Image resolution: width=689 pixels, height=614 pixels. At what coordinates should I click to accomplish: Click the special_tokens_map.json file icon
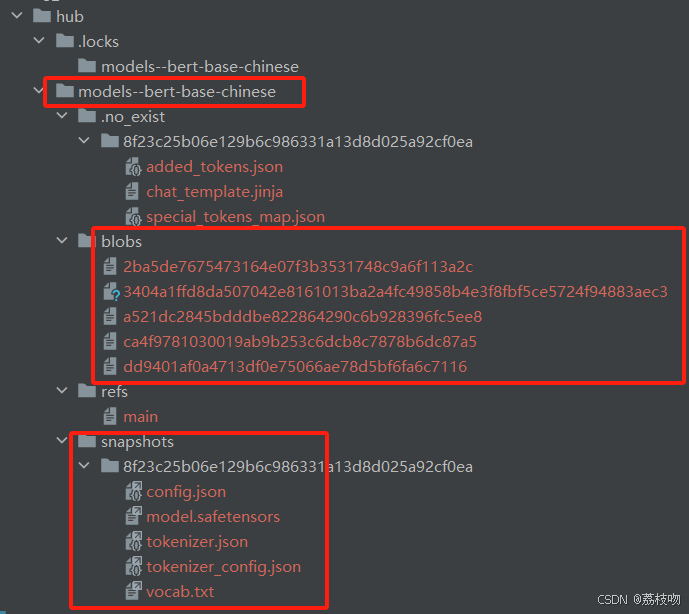pyautogui.click(x=133, y=217)
